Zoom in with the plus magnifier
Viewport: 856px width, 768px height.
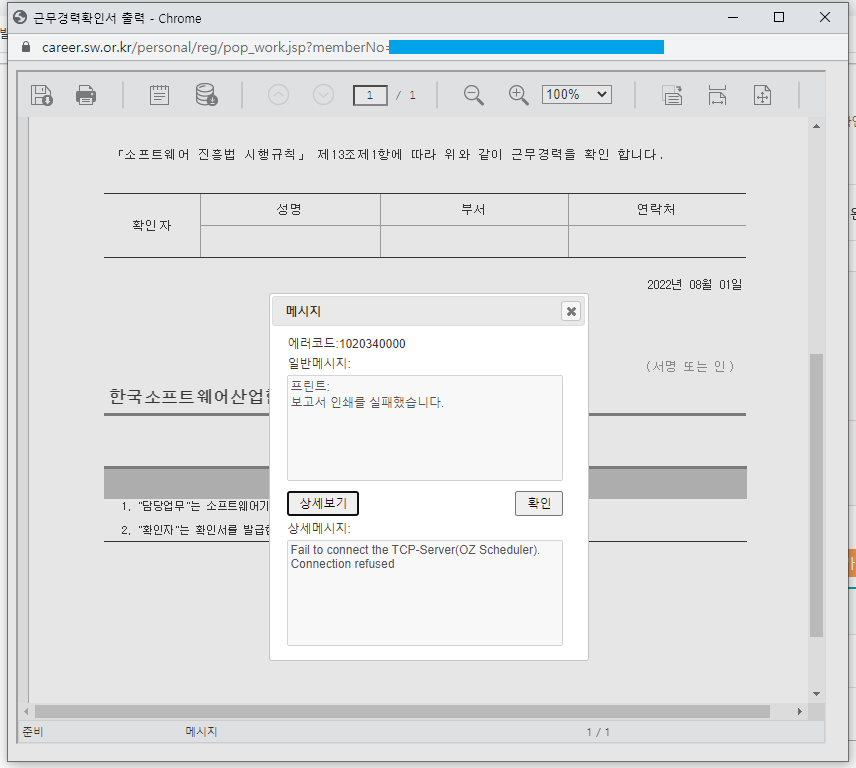(518, 95)
